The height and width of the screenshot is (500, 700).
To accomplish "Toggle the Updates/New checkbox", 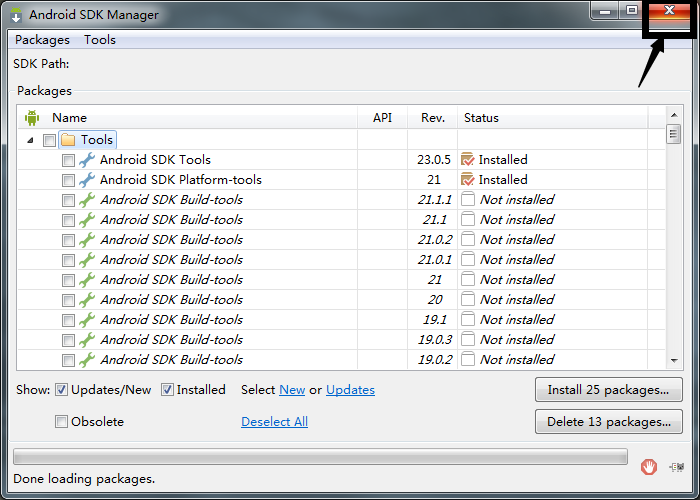I will pos(62,390).
